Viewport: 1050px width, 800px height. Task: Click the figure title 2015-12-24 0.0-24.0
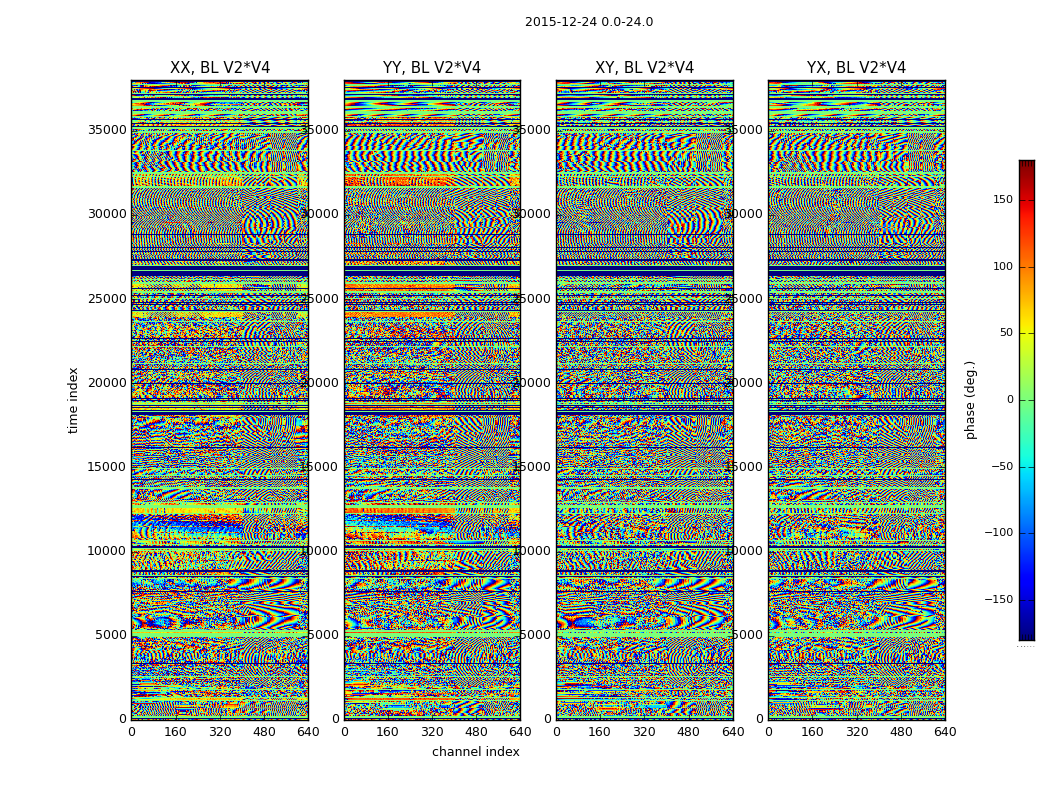pyautogui.click(x=588, y=22)
